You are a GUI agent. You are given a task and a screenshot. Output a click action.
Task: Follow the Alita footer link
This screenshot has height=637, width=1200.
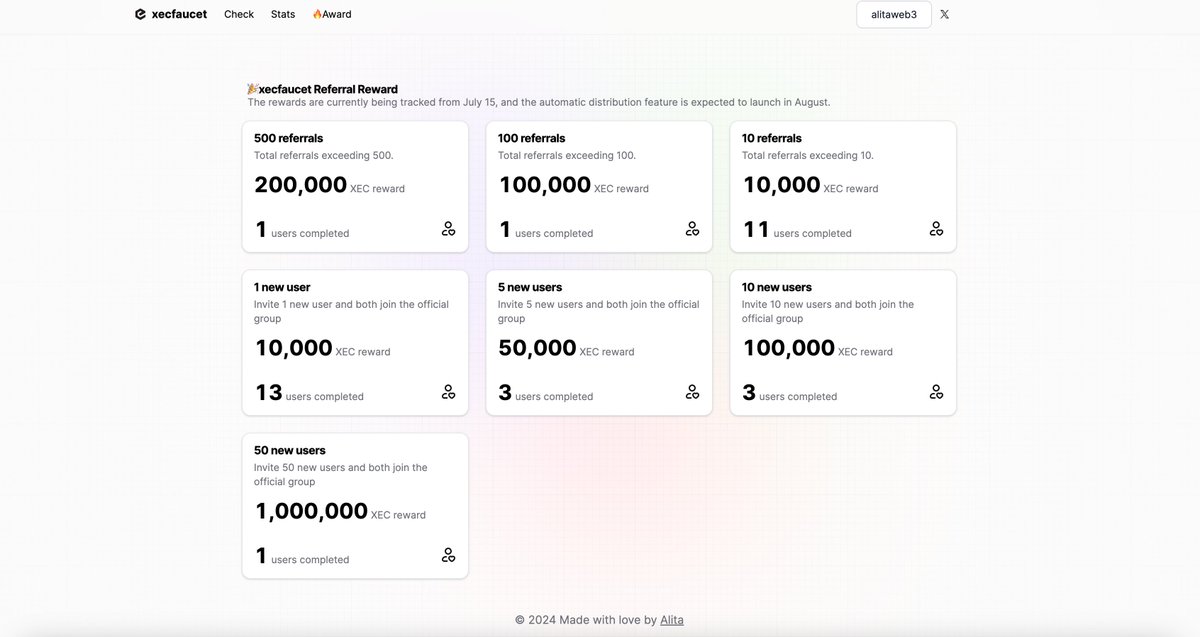coord(672,620)
